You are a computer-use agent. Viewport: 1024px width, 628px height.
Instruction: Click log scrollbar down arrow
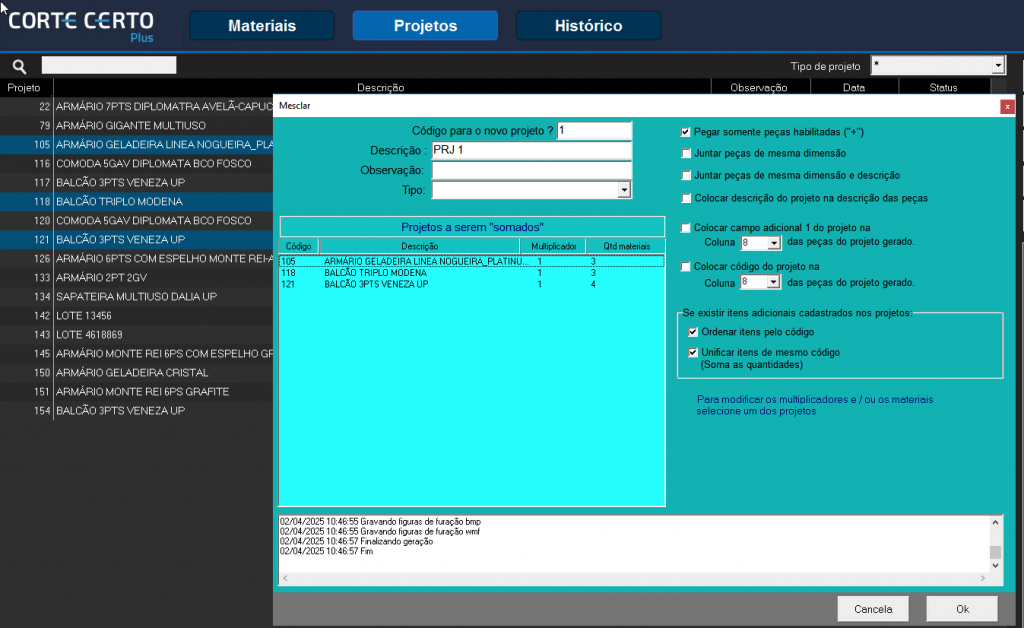(x=995, y=565)
